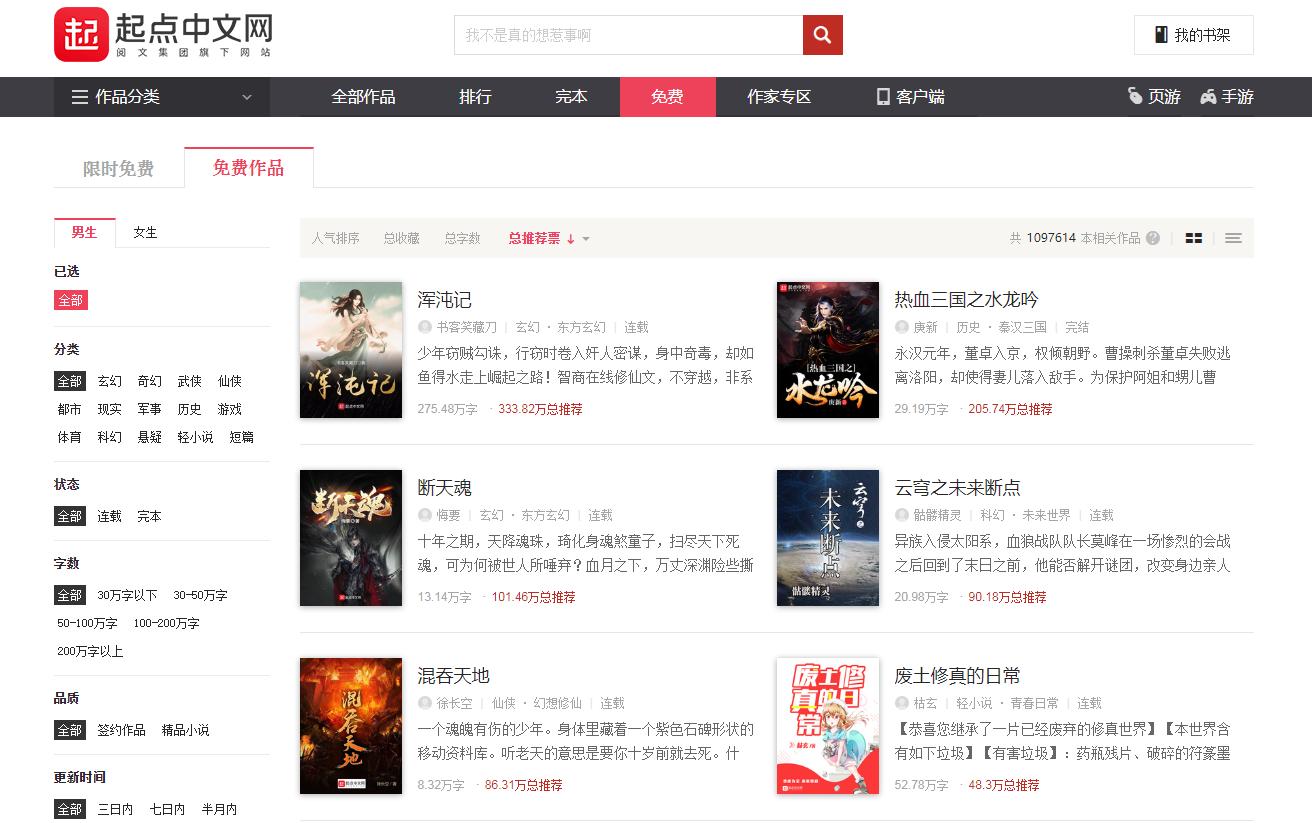Image resolution: width=1312 pixels, height=823 pixels.
Task: Filter category by 都市
Action: 70,409
